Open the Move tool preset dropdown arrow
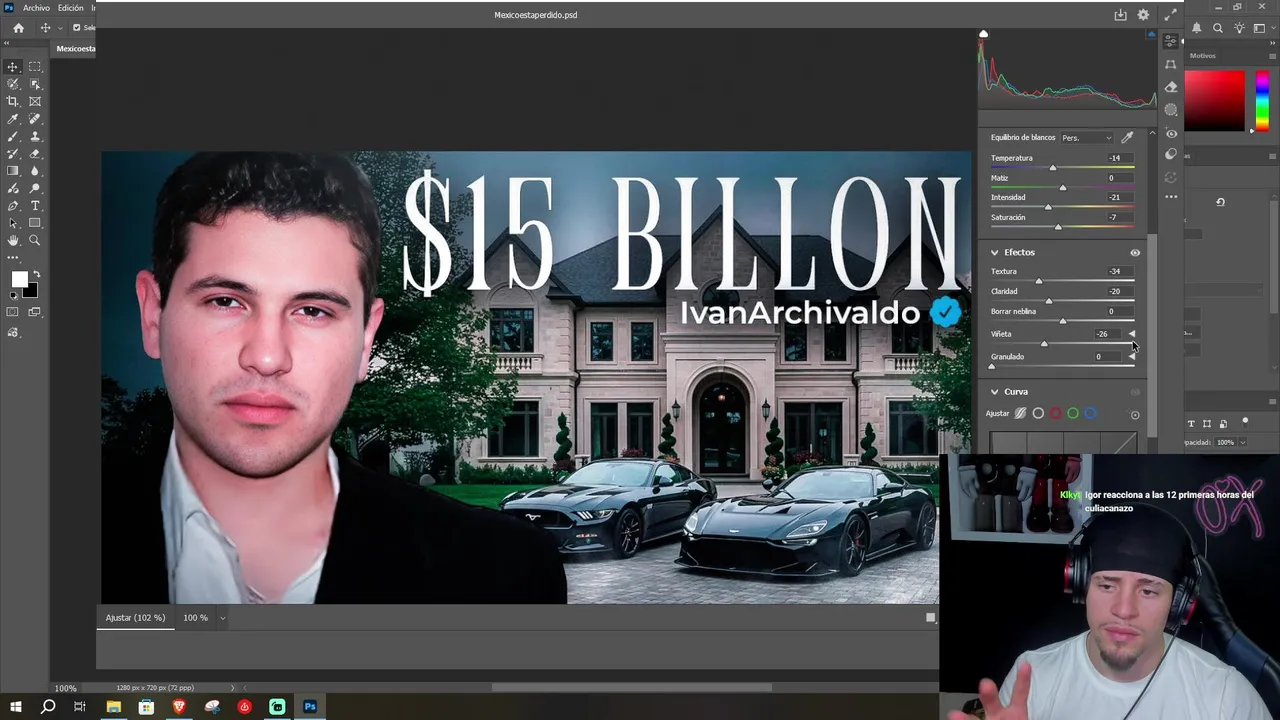This screenshot has width=1280, height=720. point(59,28)
